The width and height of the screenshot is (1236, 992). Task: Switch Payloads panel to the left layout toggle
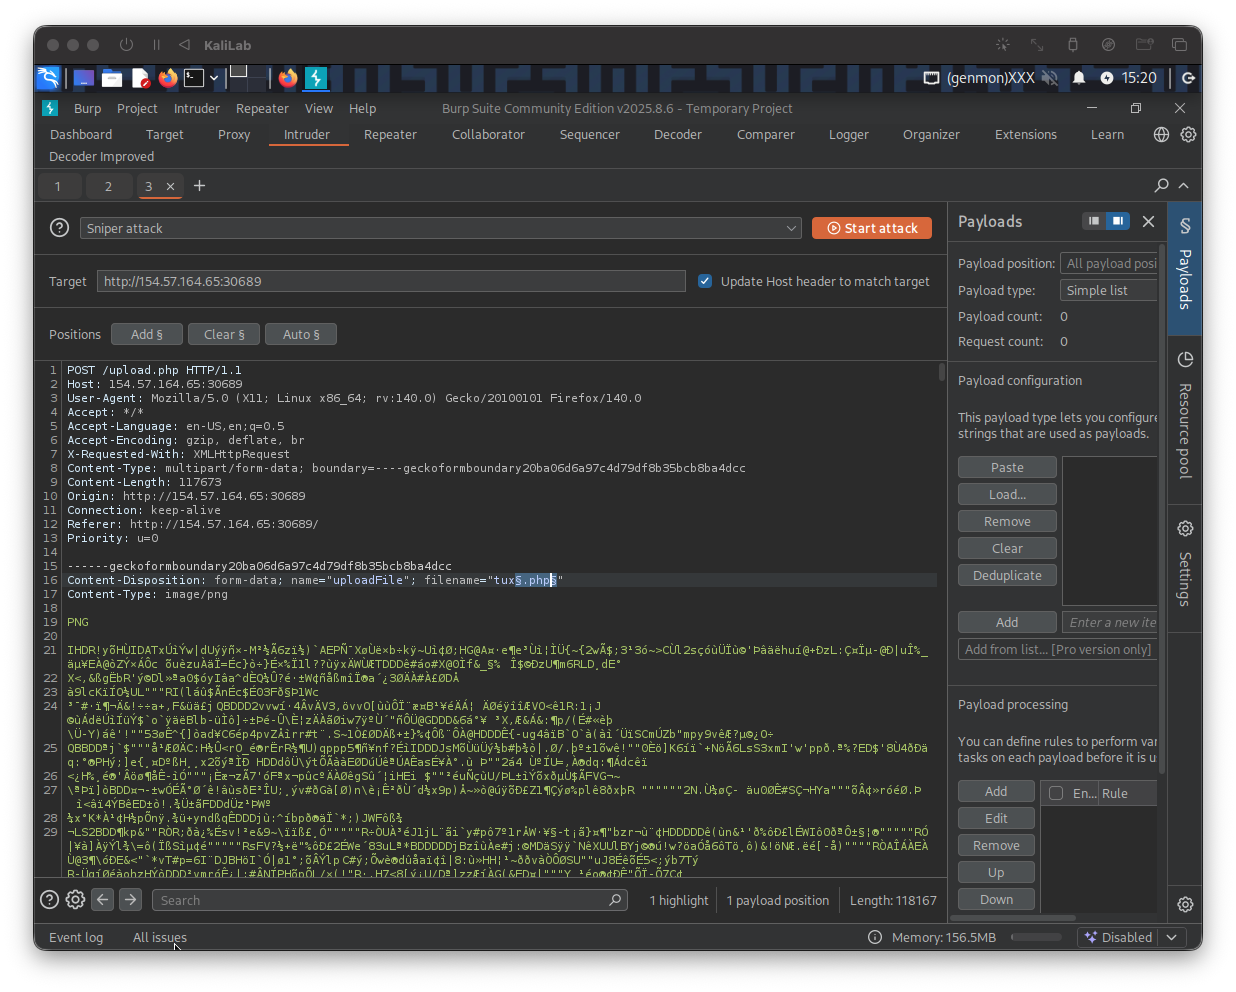point(1094,221)
